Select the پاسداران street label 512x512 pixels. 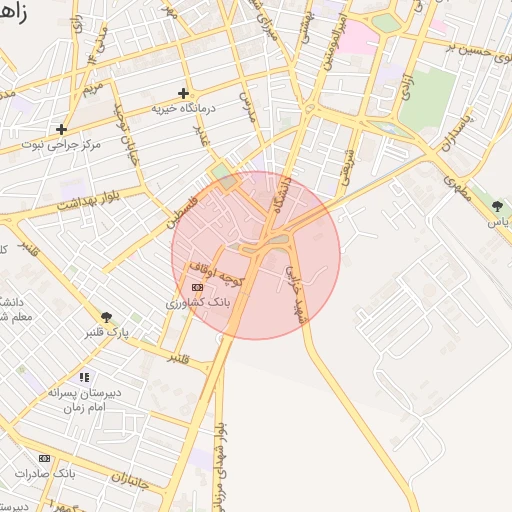(456, 134)
